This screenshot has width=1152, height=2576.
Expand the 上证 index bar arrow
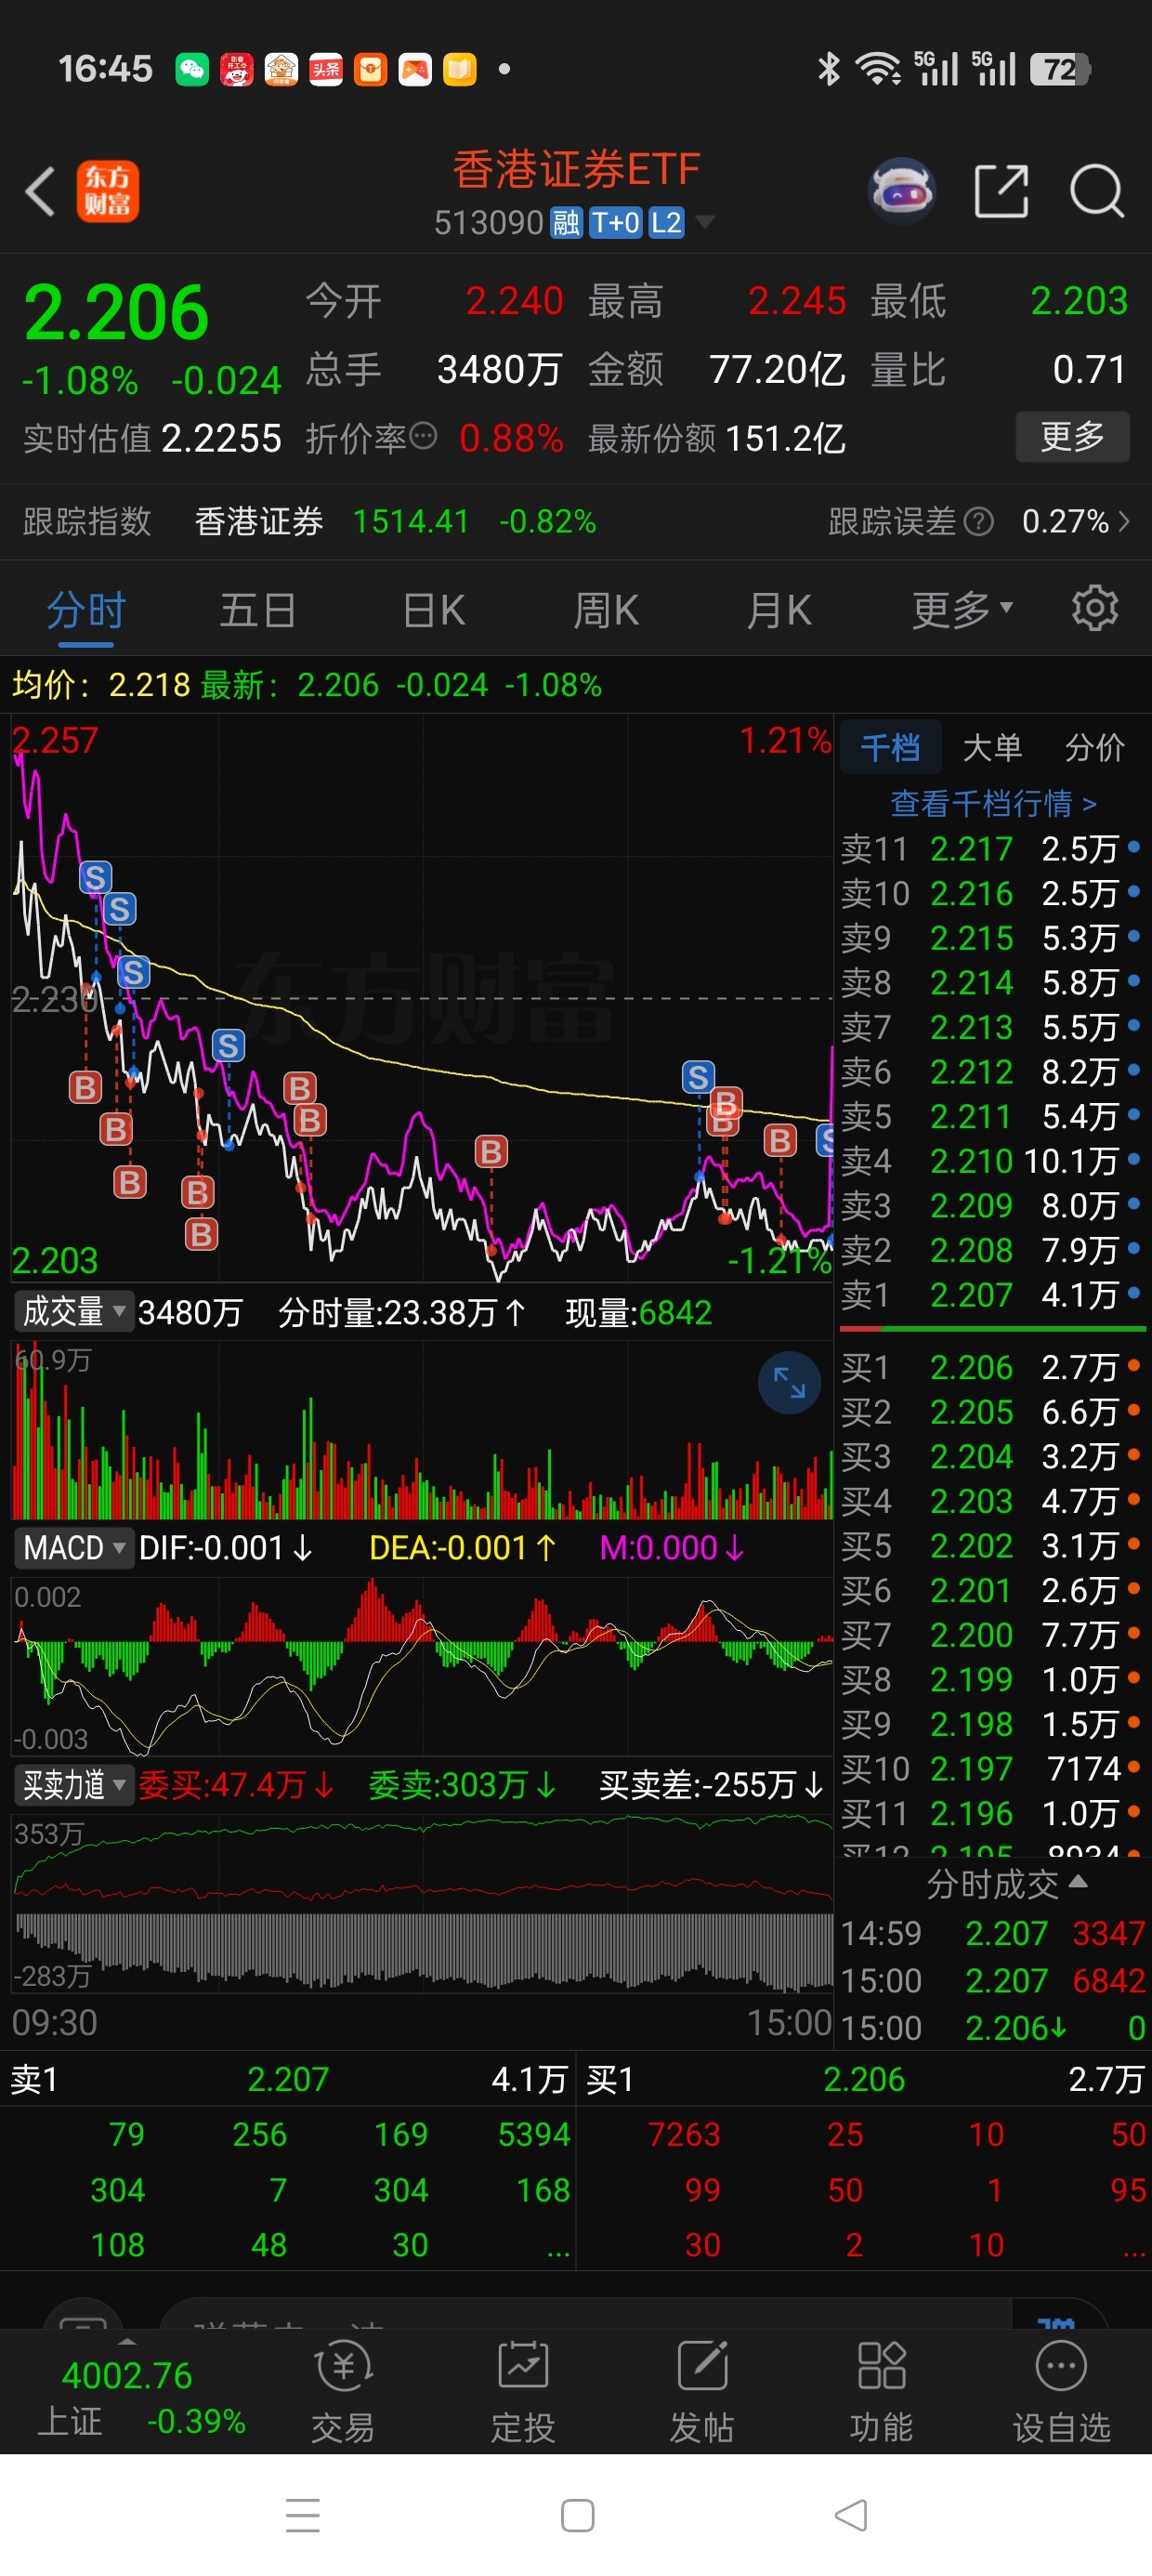127,2342
